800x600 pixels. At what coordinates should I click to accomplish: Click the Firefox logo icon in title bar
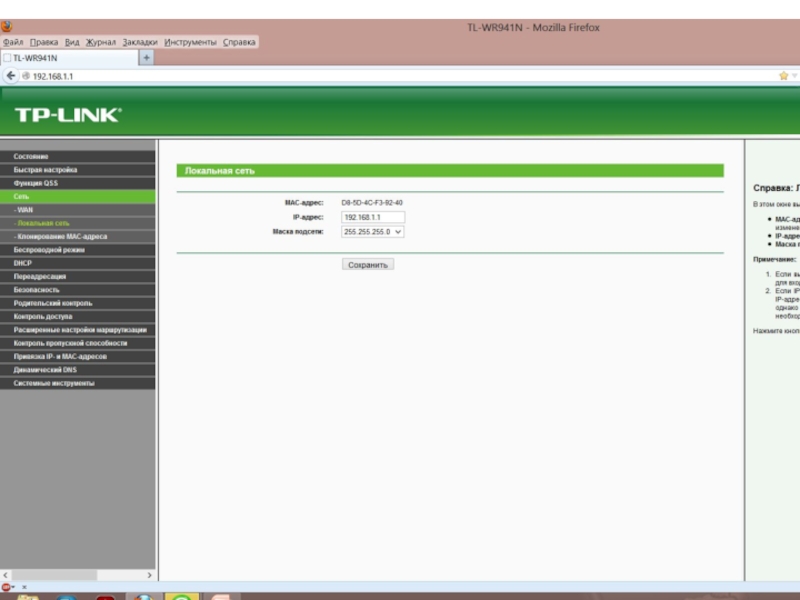click(x=7, y=27)
